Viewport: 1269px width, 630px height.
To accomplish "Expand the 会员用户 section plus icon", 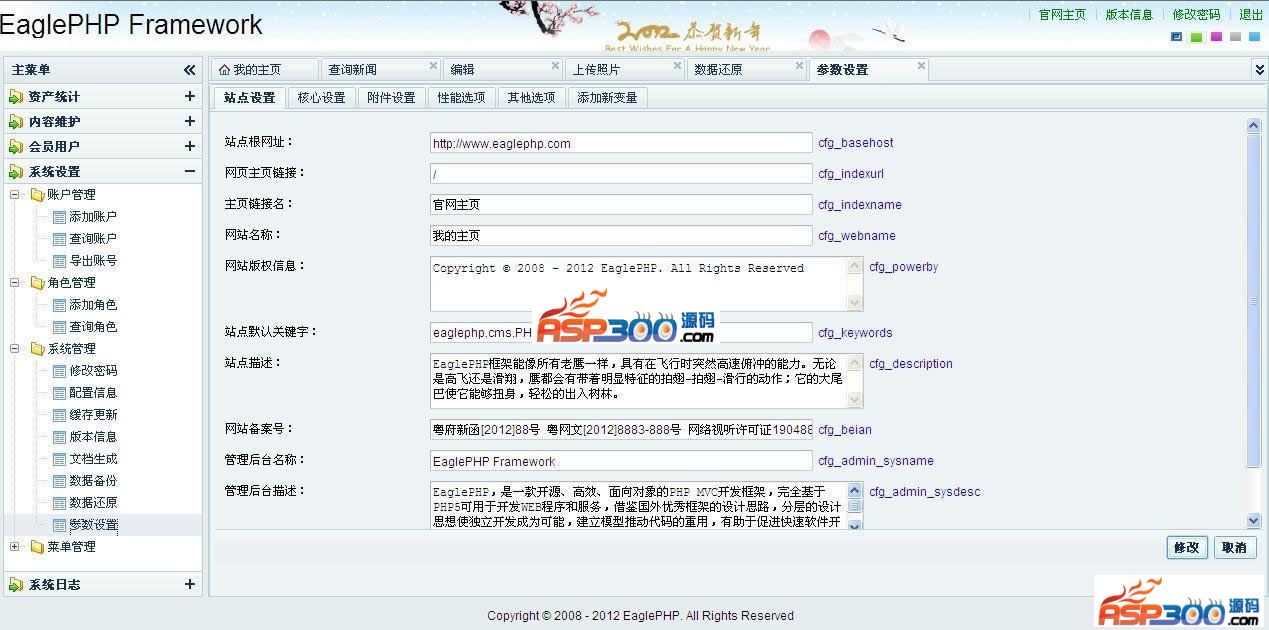I will point(189,146).
